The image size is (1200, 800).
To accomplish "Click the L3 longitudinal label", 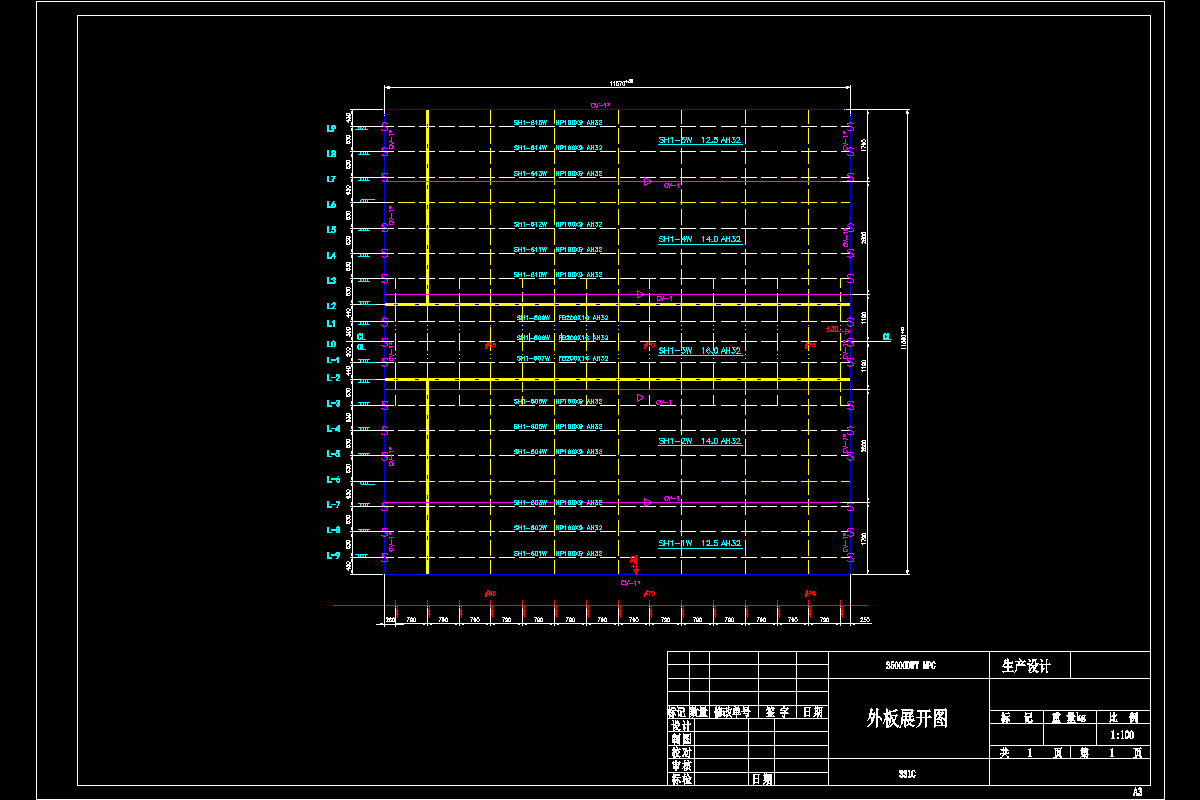I will tap(331, 281).
